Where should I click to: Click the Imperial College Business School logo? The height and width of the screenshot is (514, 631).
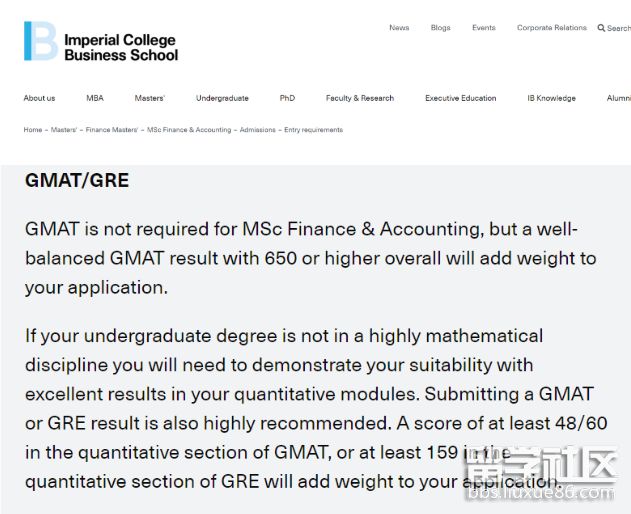coord(100,41)
